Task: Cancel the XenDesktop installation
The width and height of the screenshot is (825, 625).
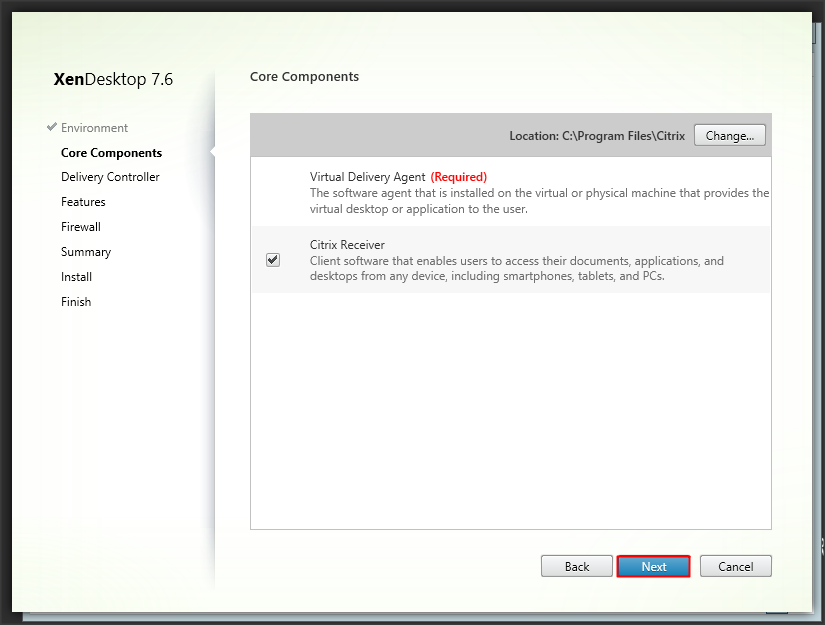Action: tap(735, 566)
